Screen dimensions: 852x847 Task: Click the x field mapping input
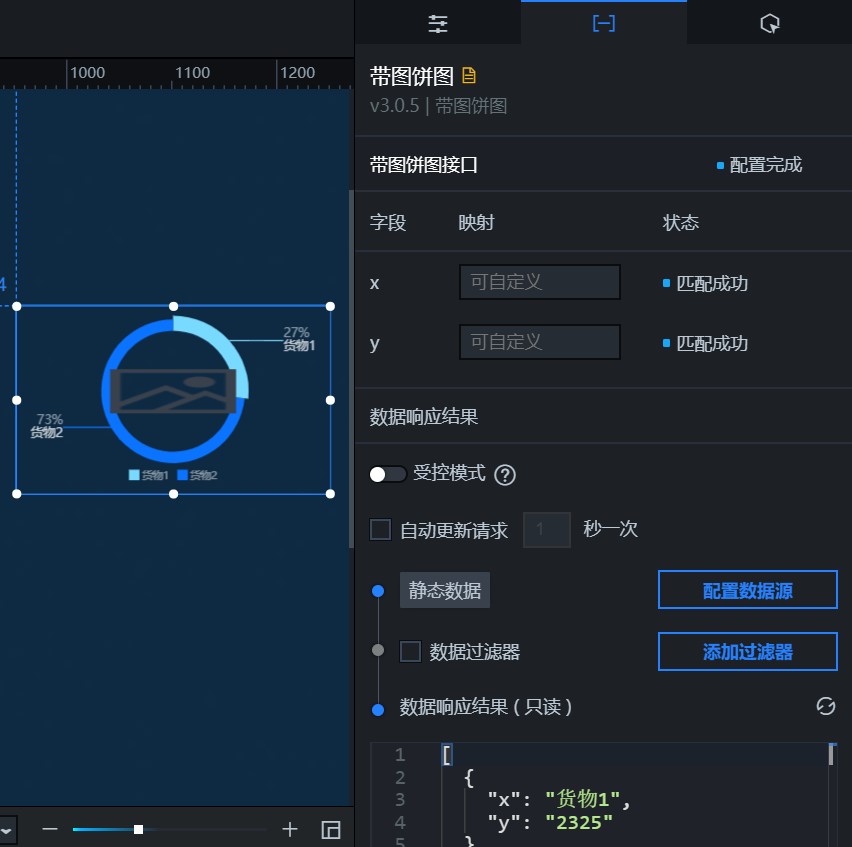tap(540, 282)
